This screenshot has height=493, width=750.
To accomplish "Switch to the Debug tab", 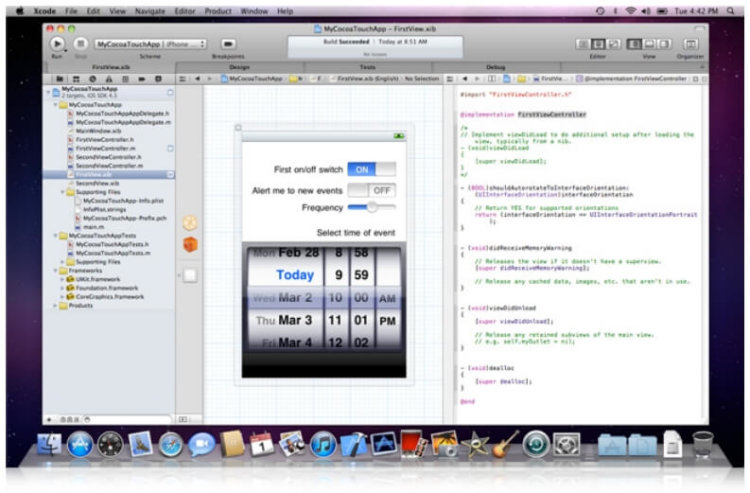I will (496, 67).
